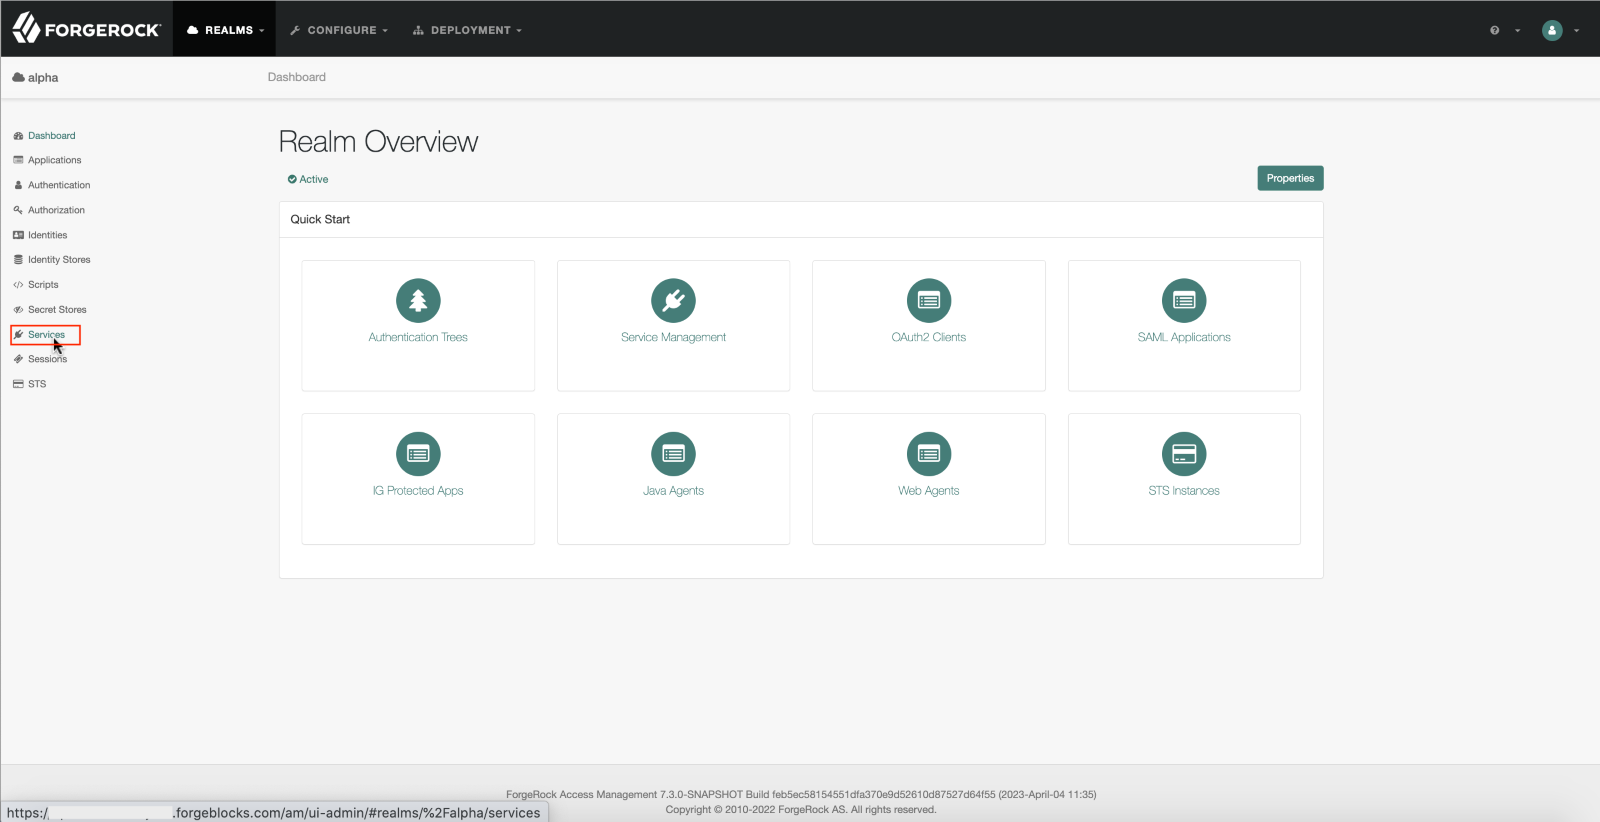
Task: Open the Java Agents card icon
Action: click(673, 454)
